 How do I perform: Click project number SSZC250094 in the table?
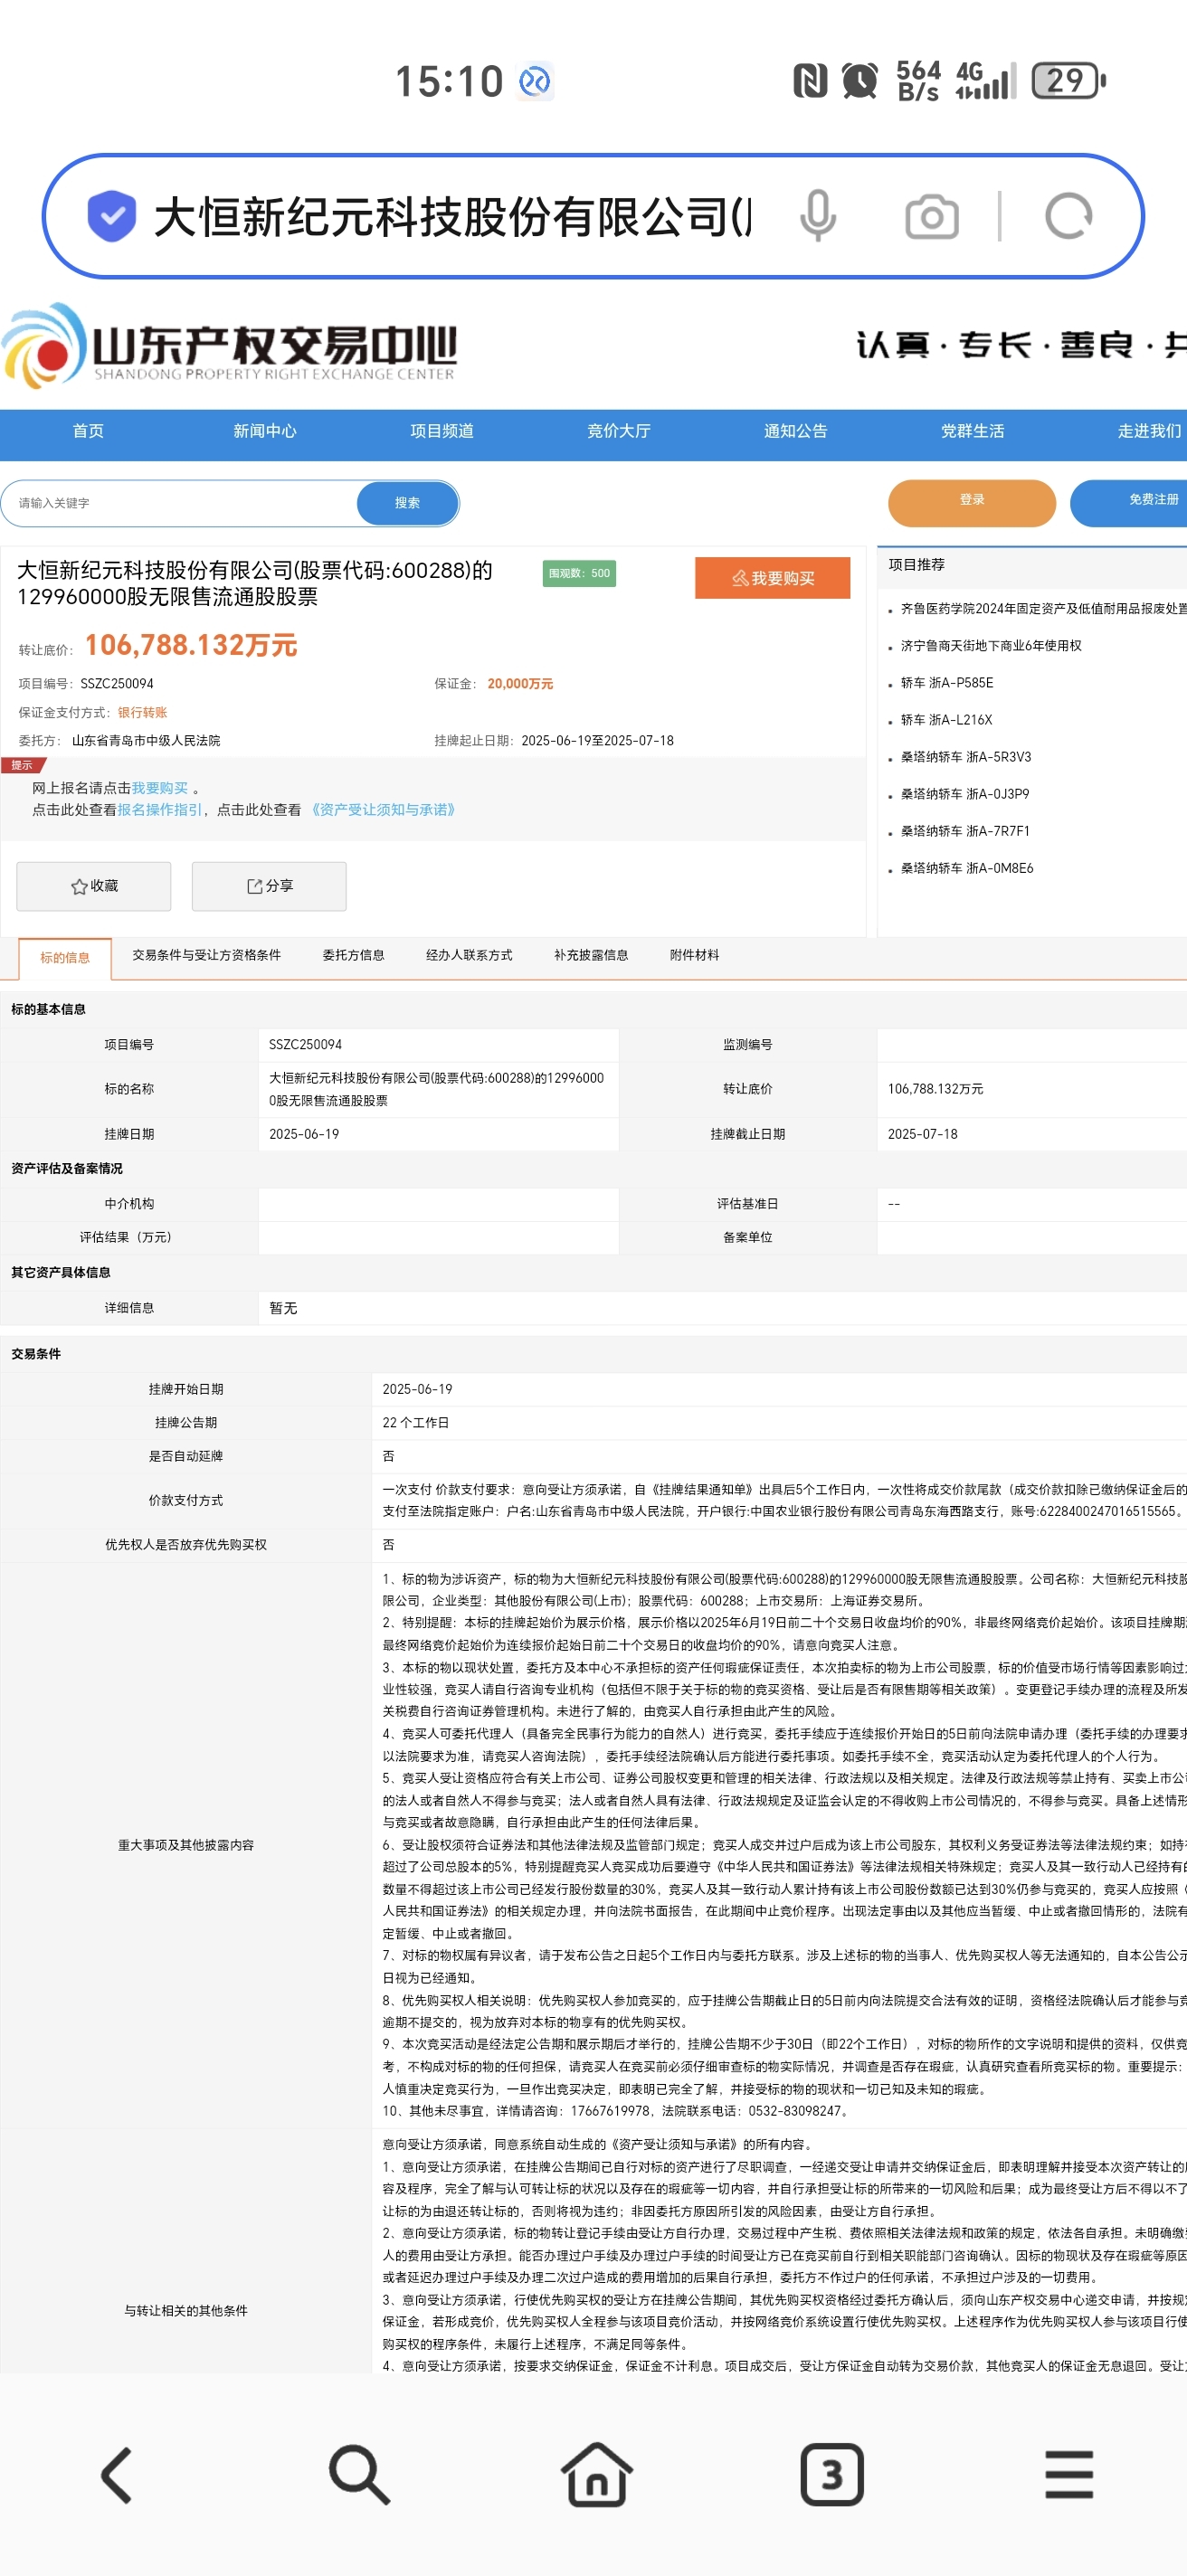pyautogui.click(x=305, y=1045)
